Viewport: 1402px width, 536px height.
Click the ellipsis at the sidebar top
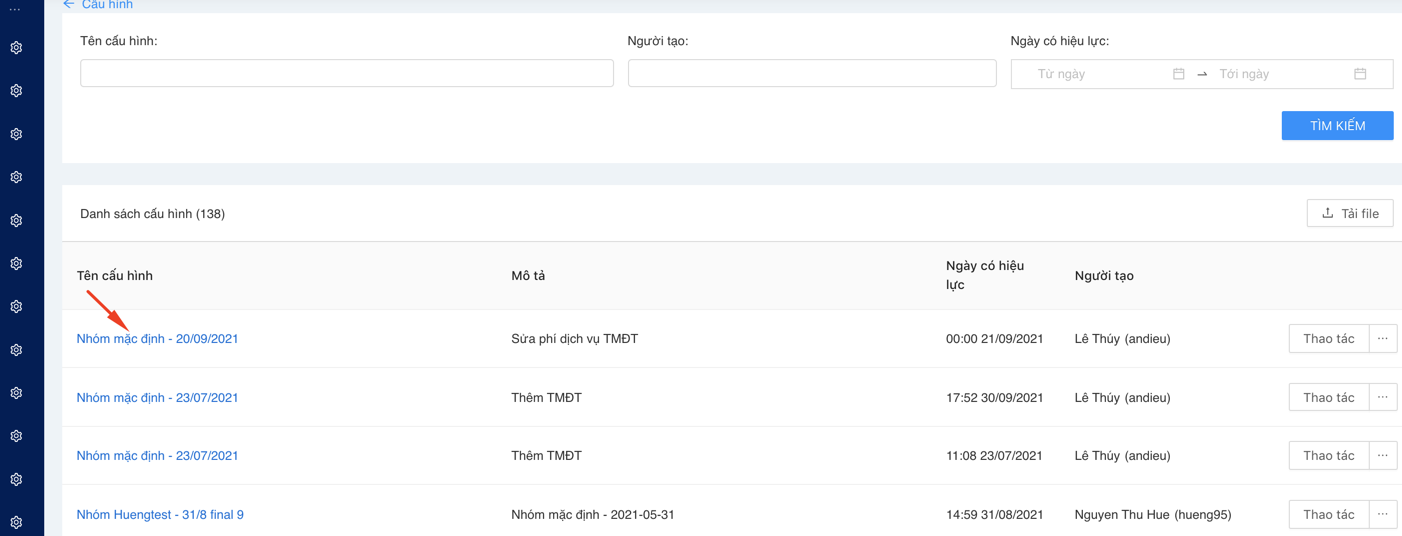(15, 9)
